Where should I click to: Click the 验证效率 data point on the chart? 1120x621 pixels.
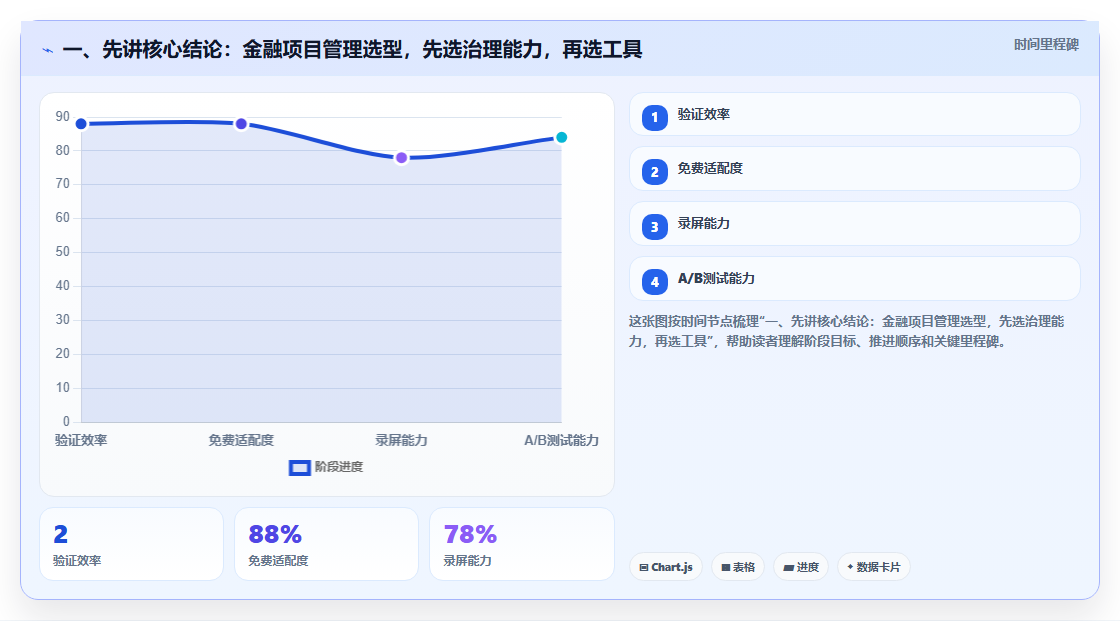(81, 124)
